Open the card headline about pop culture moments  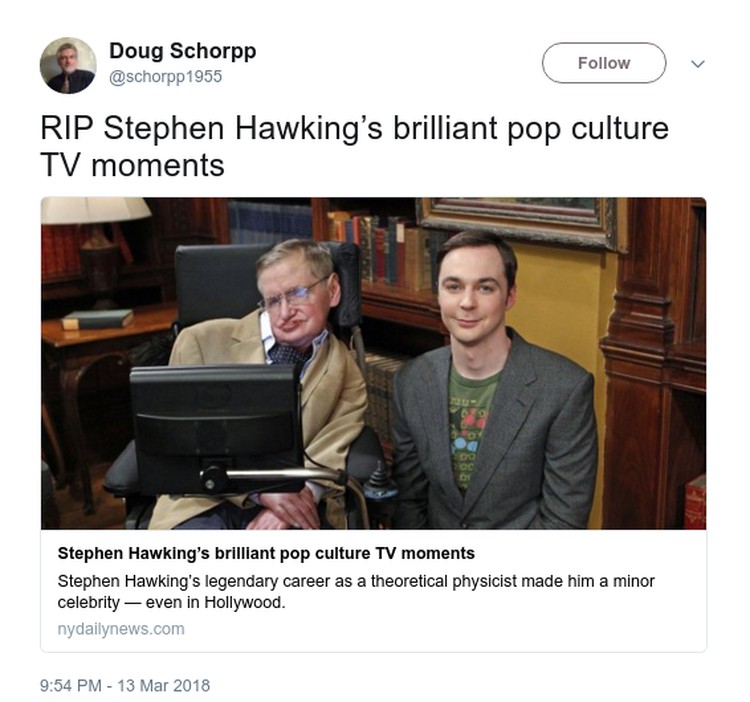coord(266,553)
